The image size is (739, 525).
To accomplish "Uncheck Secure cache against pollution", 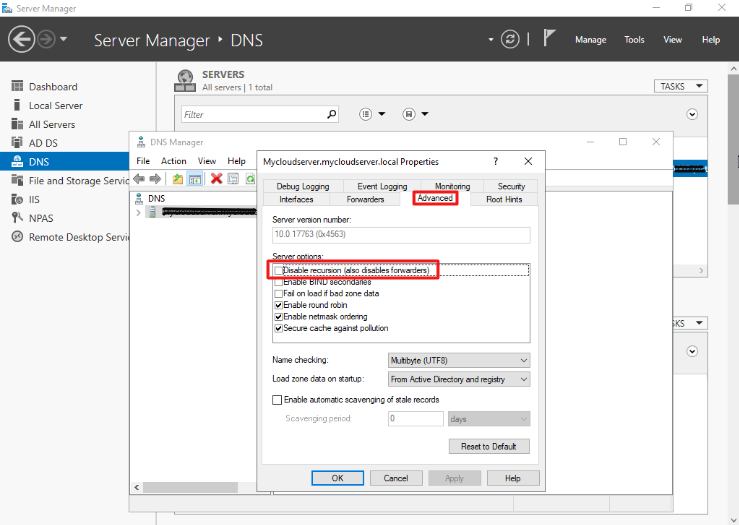I will (279, 328).
